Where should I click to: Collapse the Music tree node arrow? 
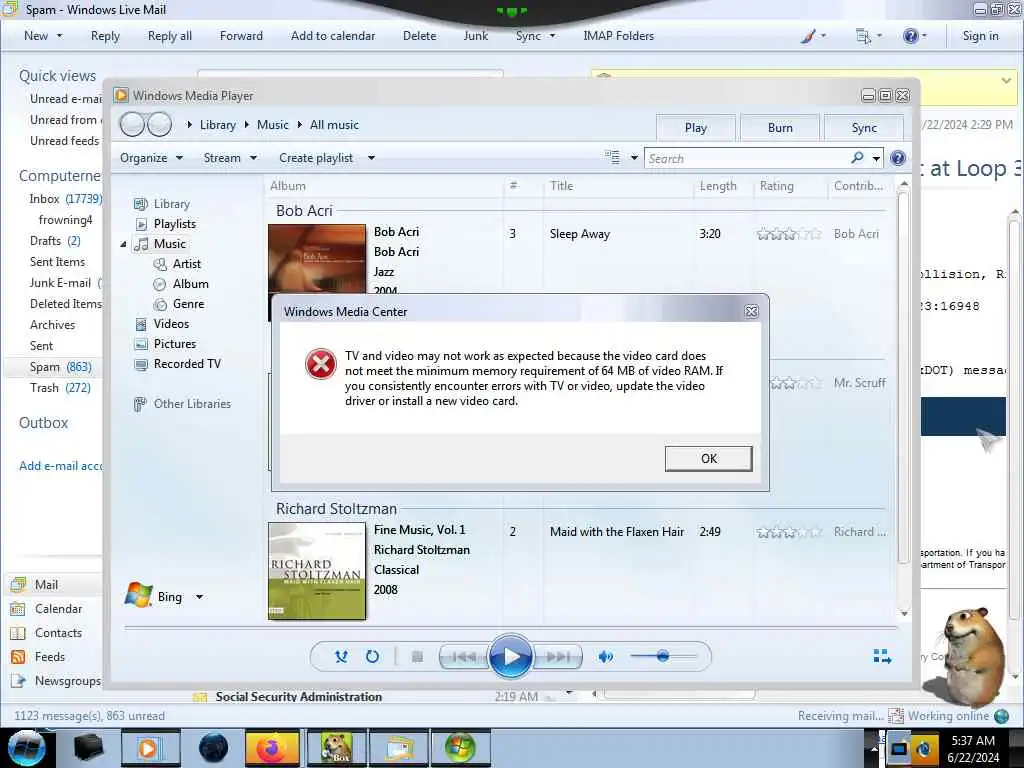(x=123, y=244)
